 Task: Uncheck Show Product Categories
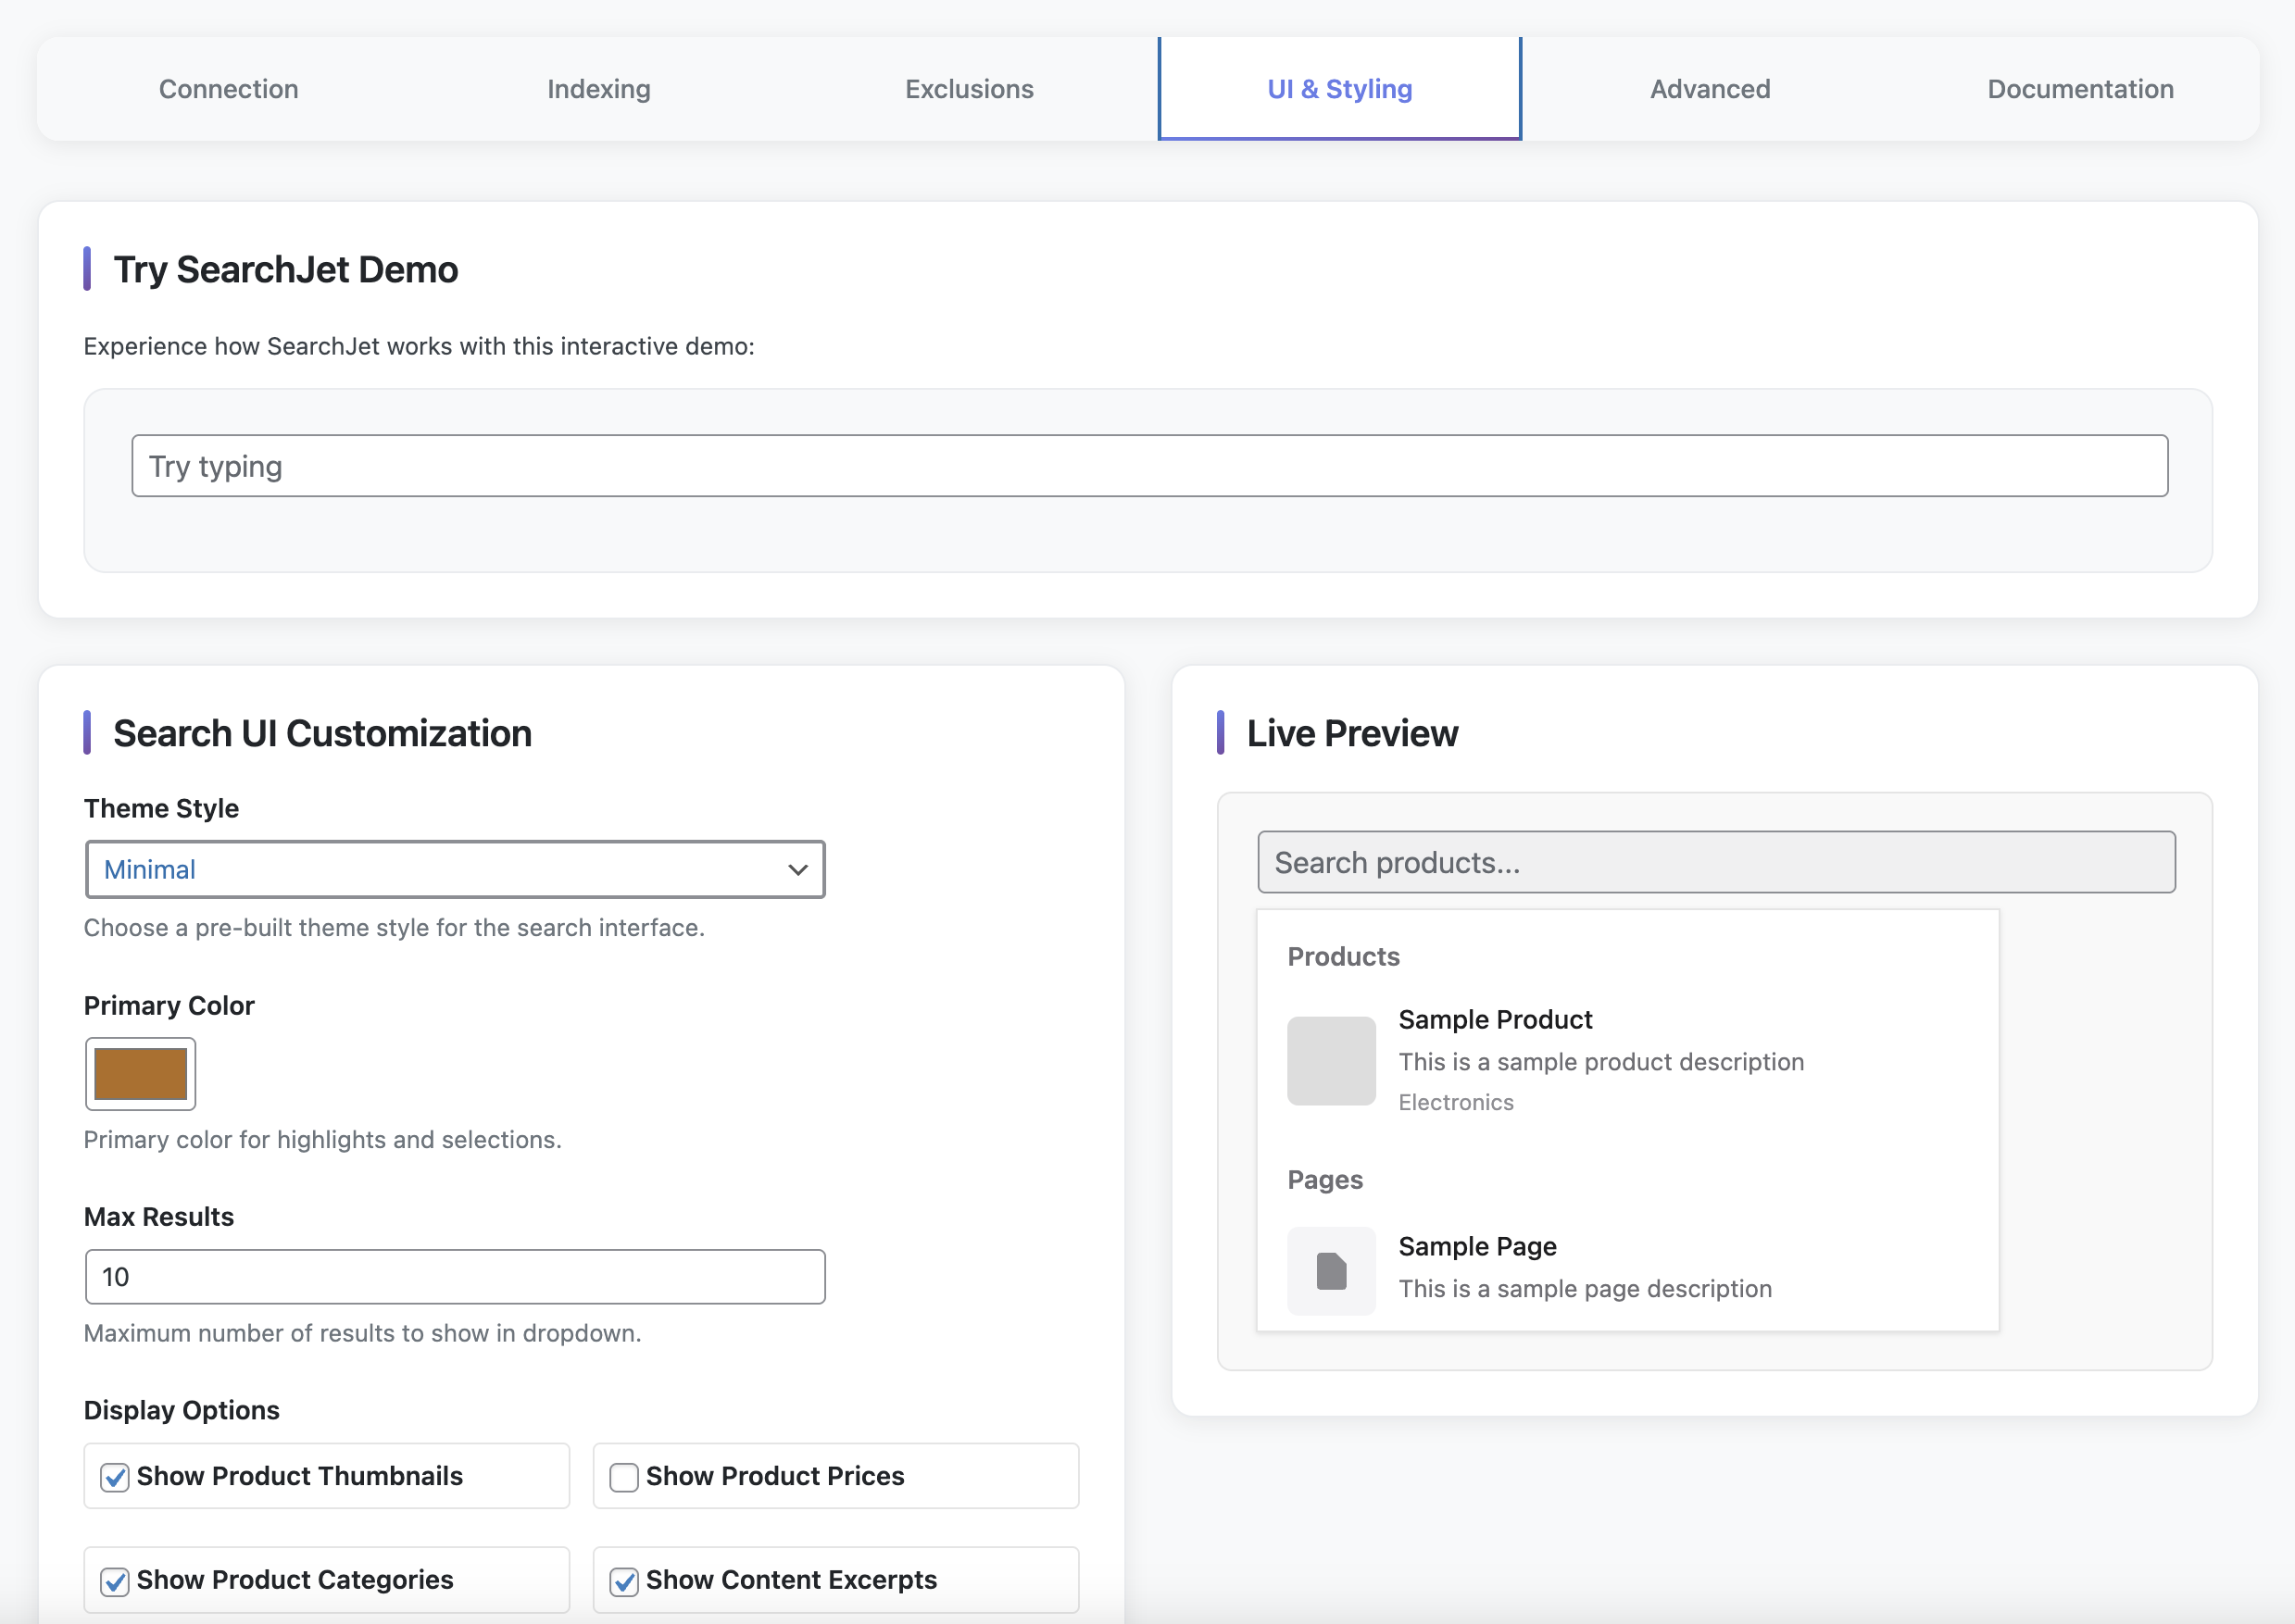(114, 1580)
